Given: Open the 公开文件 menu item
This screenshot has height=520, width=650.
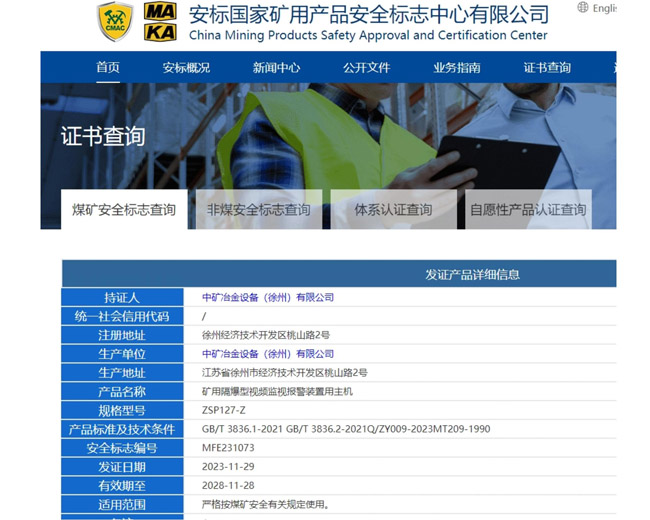Looking at the screenshot, I should click(x=366, y=68).
